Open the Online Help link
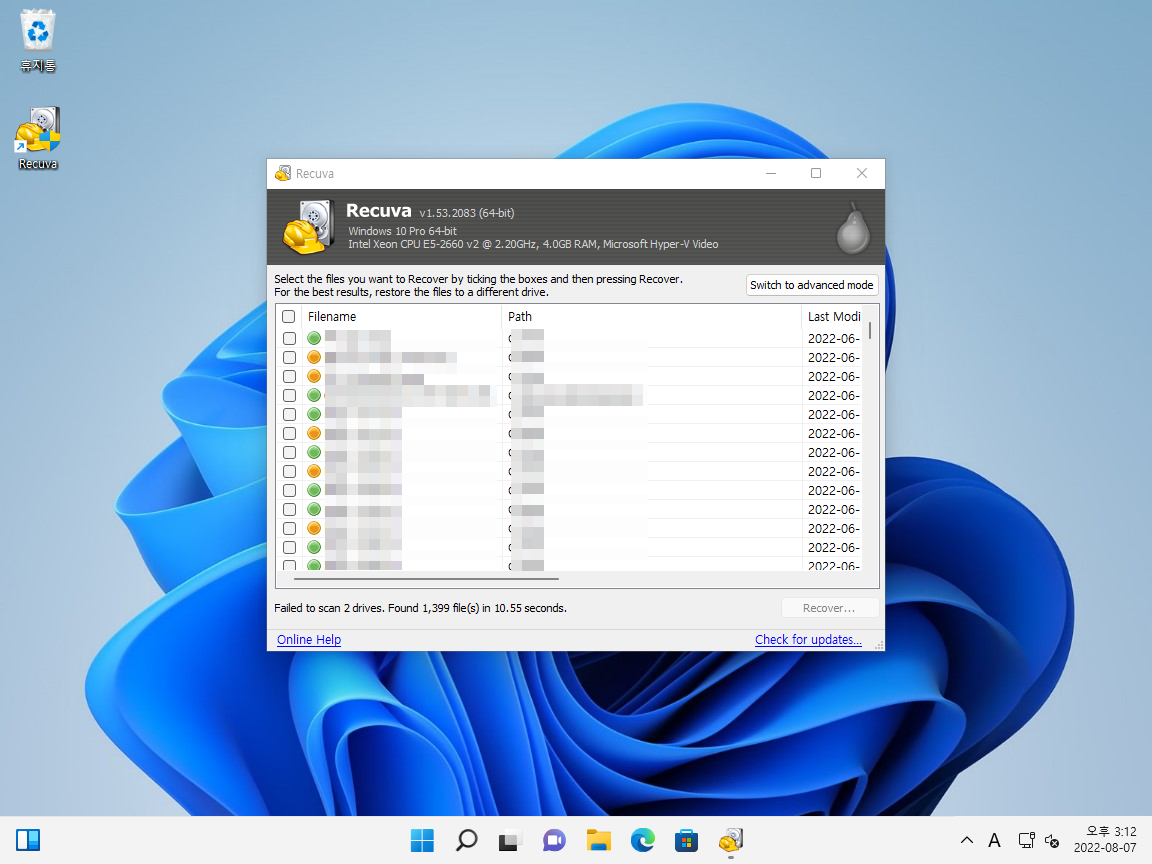Screen dimensions: 1152x864 309,640
